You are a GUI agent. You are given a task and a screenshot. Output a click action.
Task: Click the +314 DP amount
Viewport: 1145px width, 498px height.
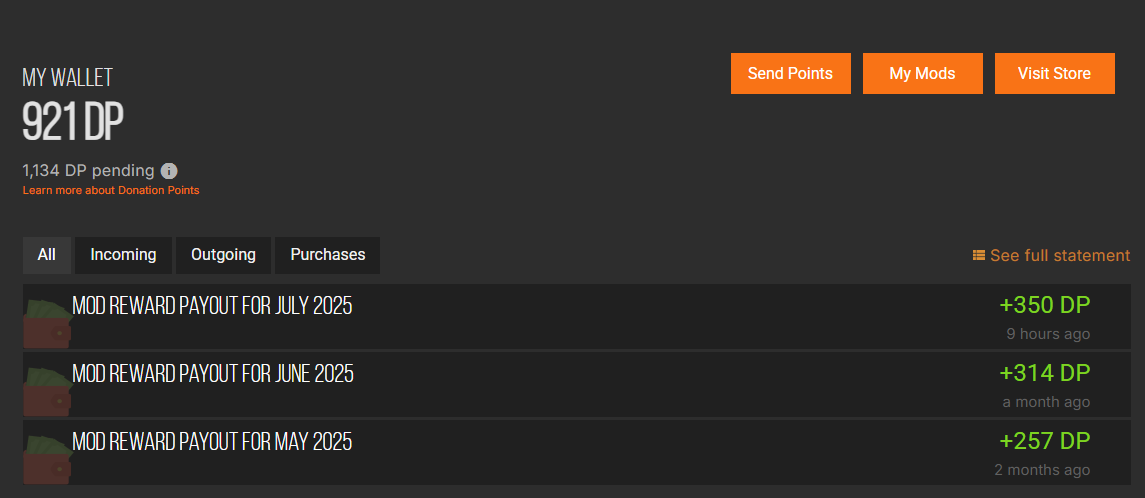(x=1044, y=373)
